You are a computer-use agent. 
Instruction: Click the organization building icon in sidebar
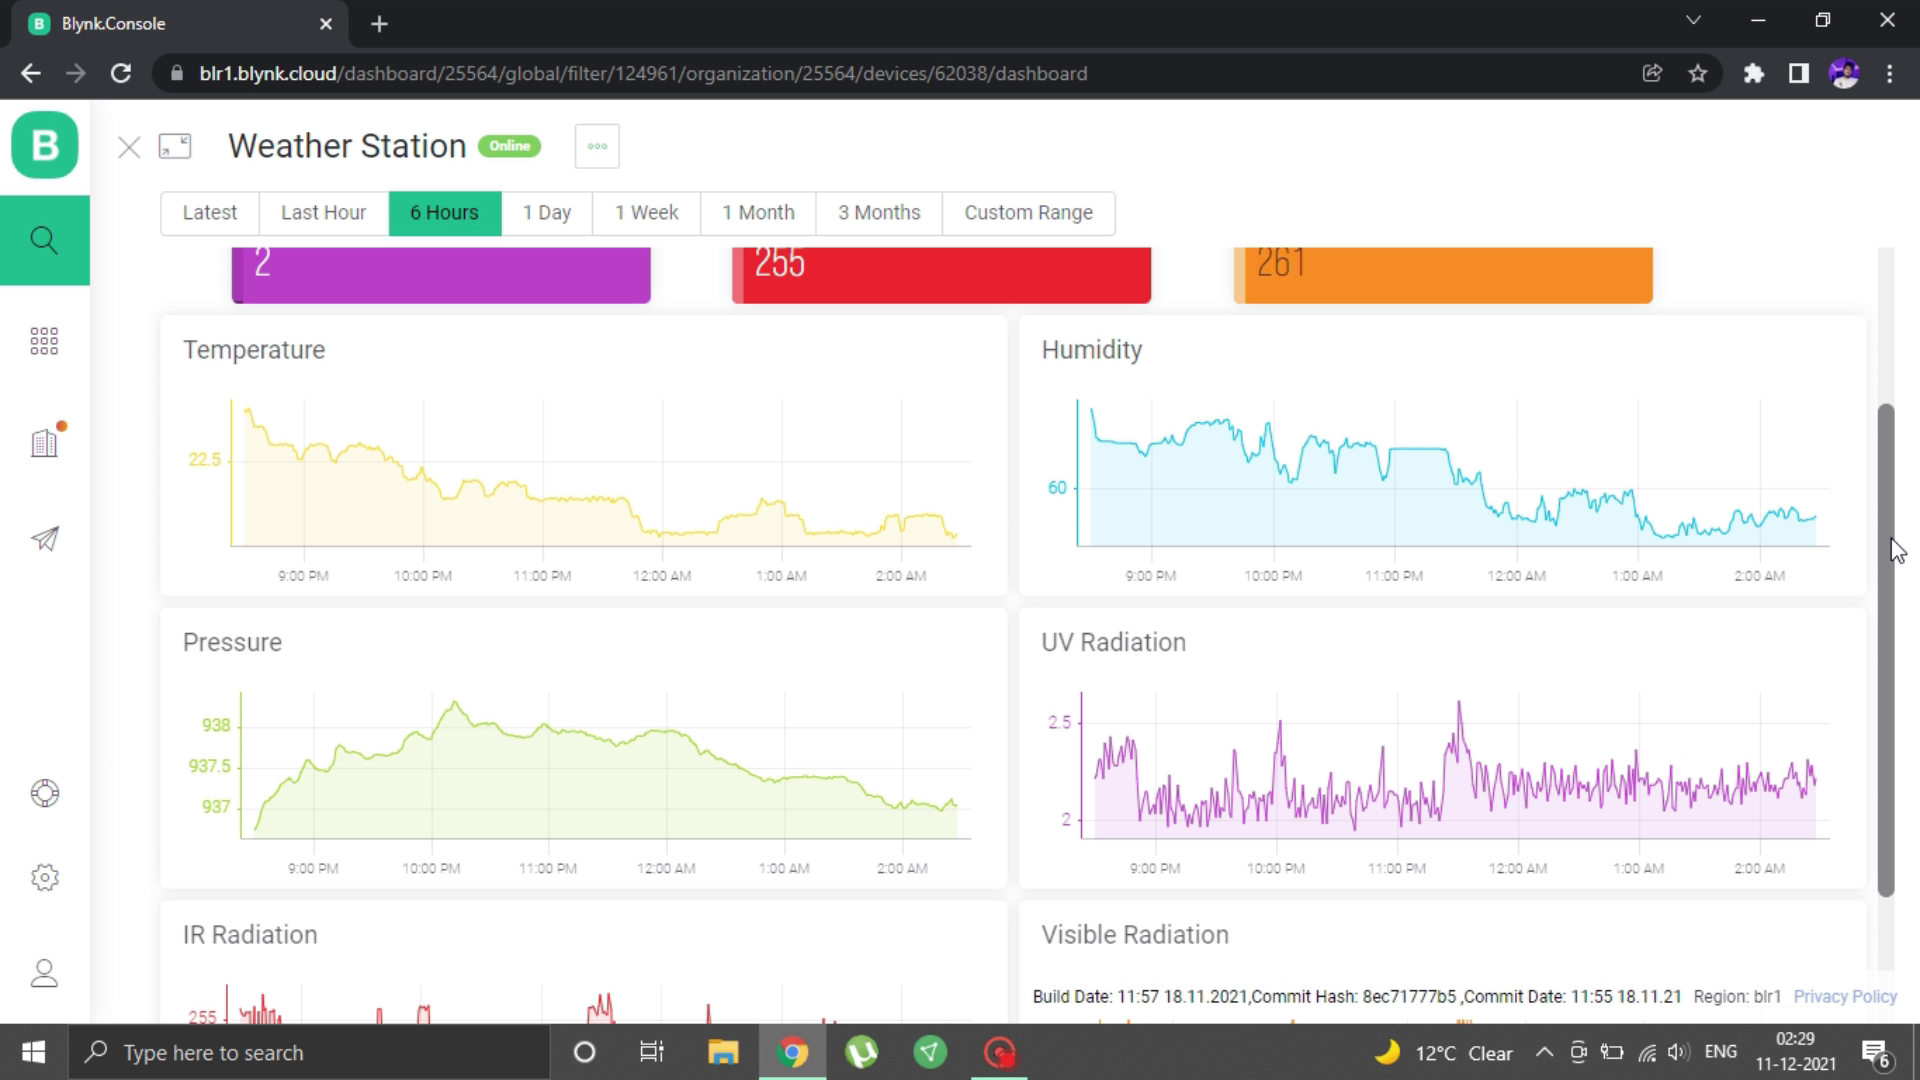click(x=44, y=443)
